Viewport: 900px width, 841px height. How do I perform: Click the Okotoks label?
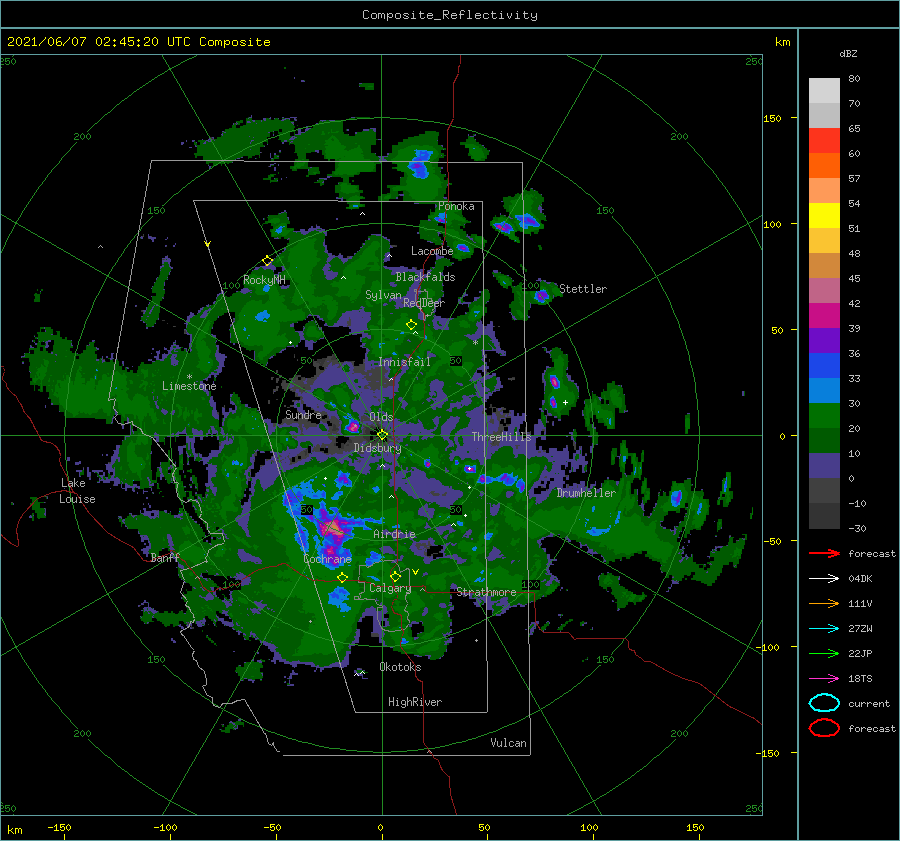tap(400, 667)
